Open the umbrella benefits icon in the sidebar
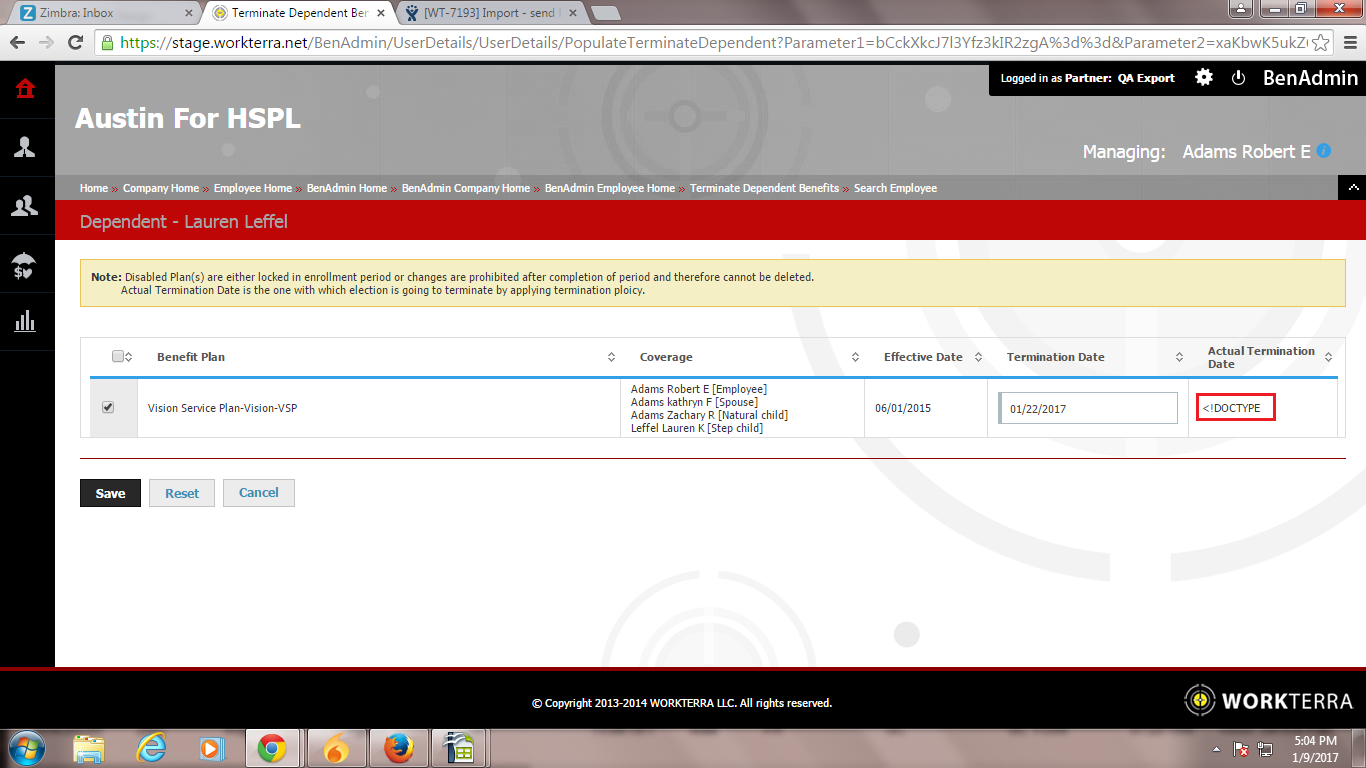The image size is (1366, 768). [25, 264]
